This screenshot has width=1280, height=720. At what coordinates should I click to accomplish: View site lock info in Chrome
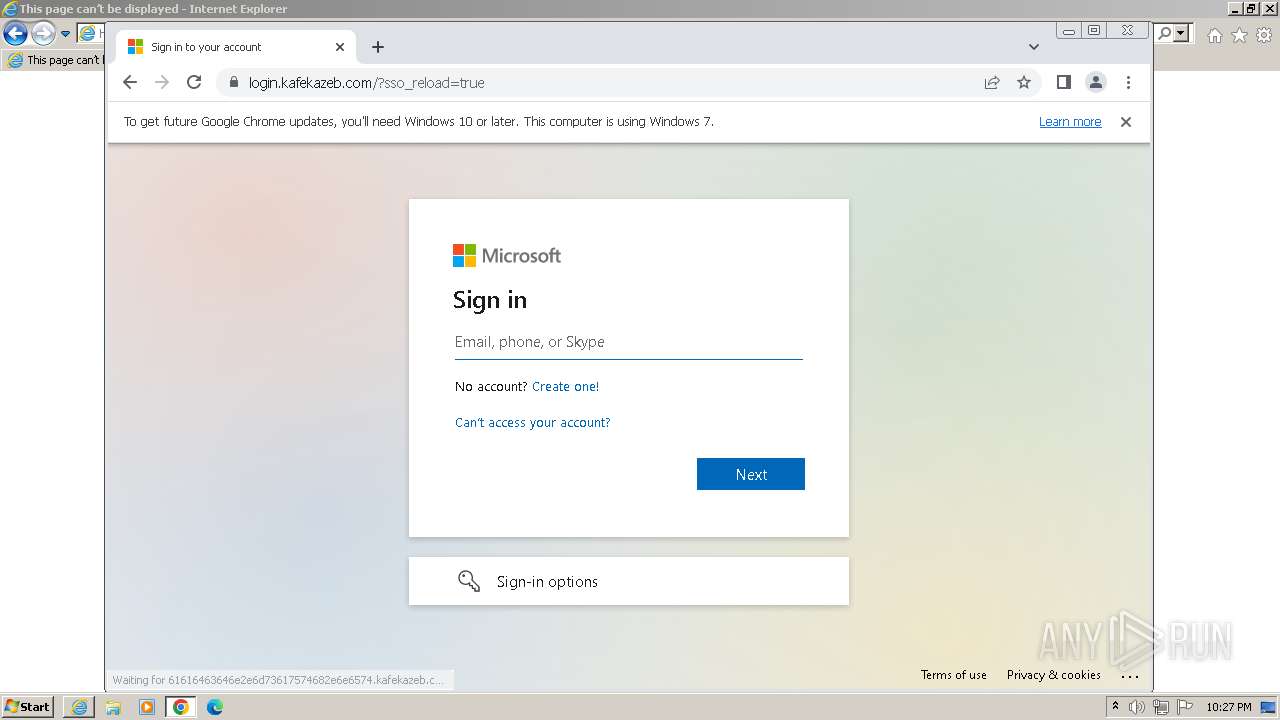coord(234,83)
